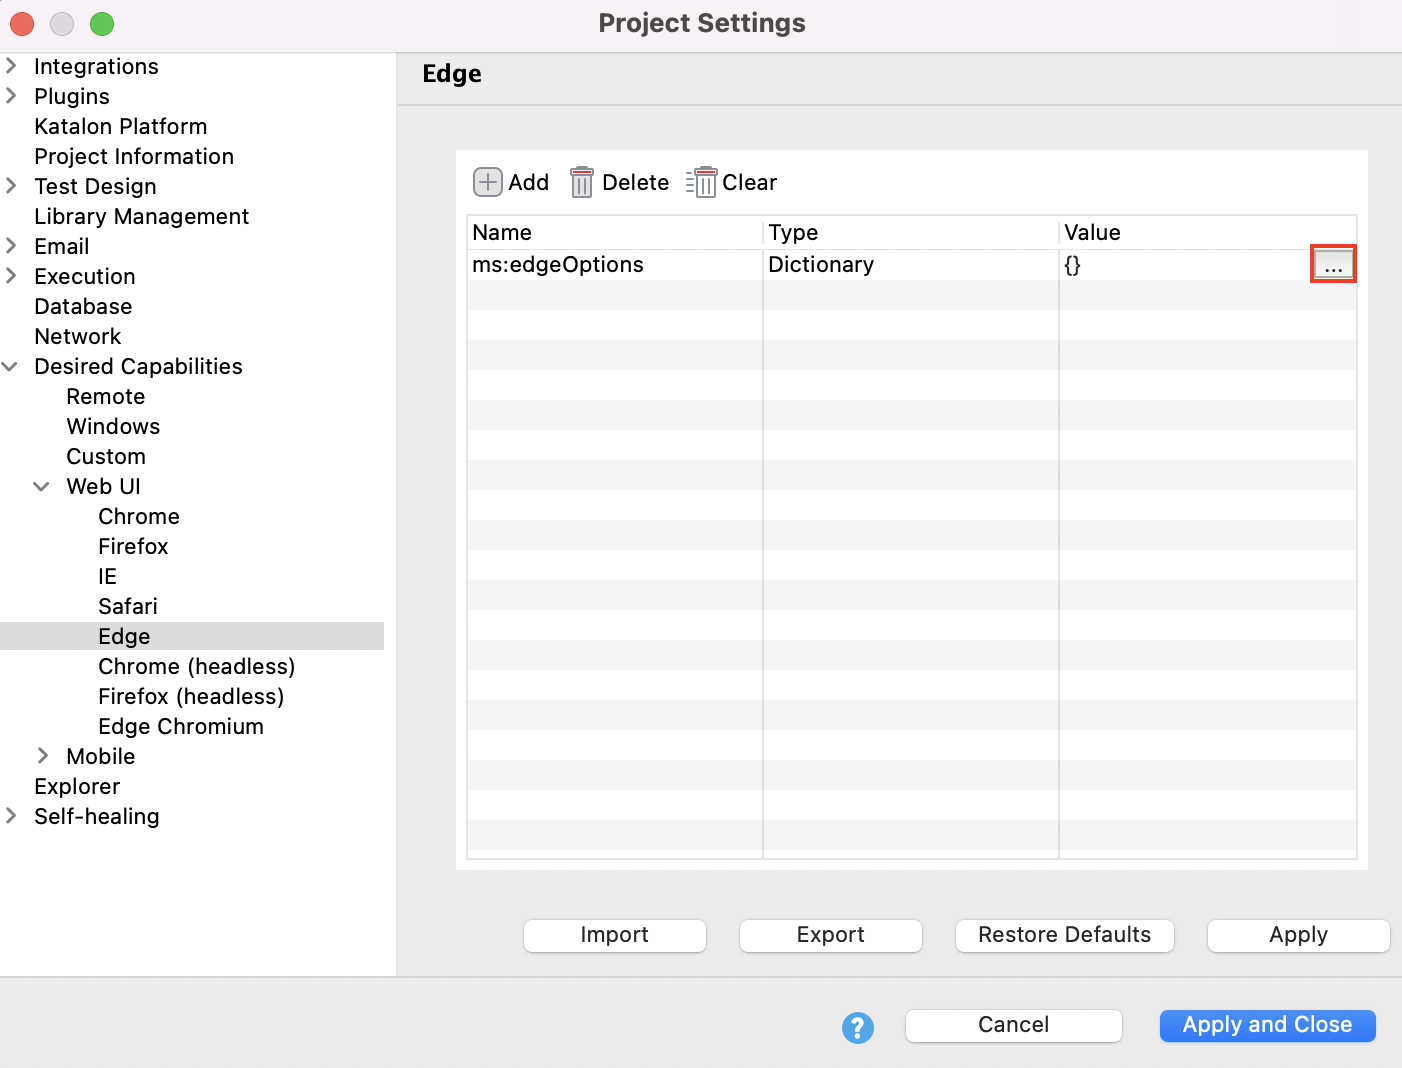Select the Firefox capabilities item

tap(133, 546)
